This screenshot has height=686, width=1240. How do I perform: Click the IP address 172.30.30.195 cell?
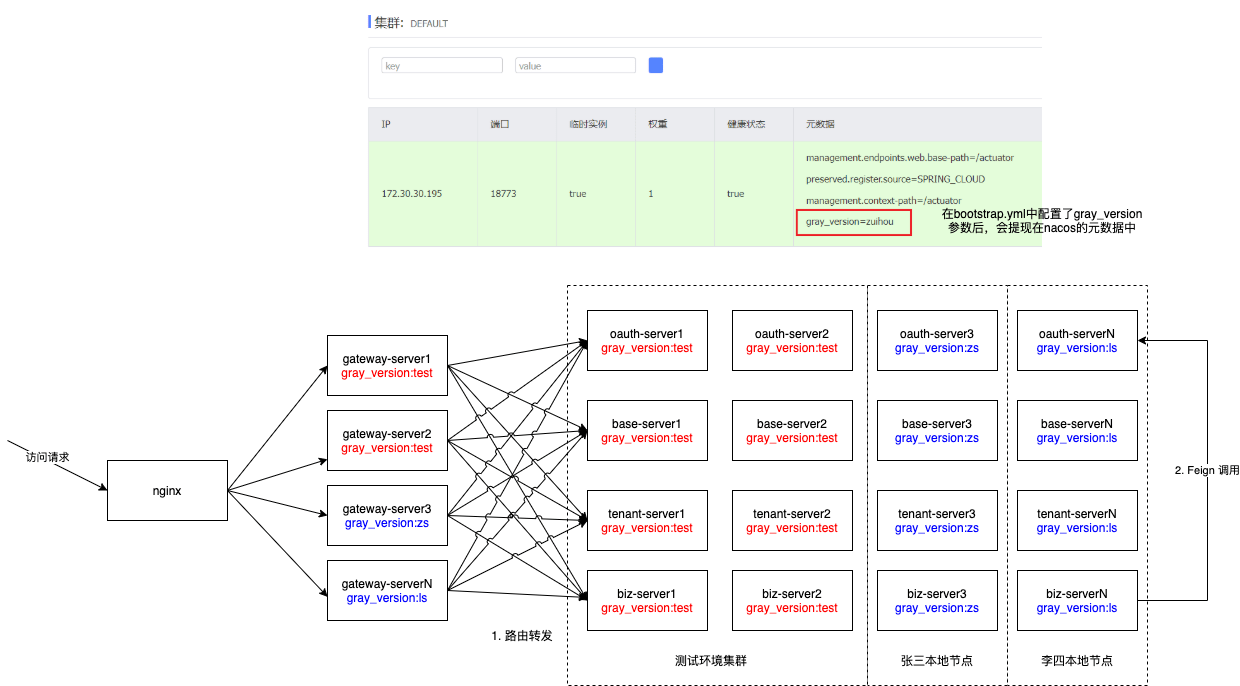pyautogui.click(x=412, y=193)
